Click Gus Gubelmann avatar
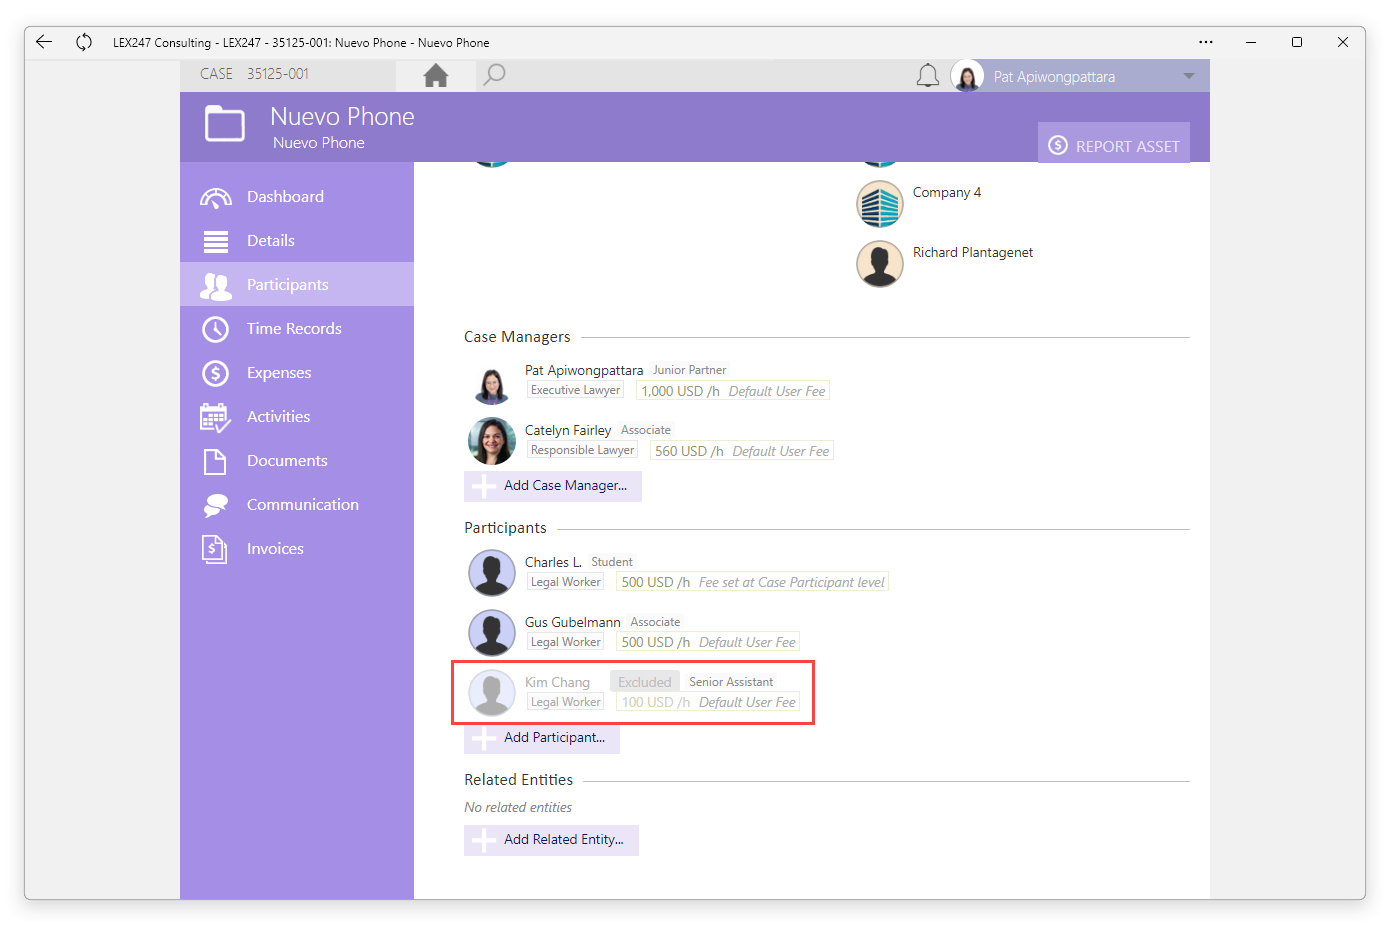1390x925 pixels. coord(492,633)
